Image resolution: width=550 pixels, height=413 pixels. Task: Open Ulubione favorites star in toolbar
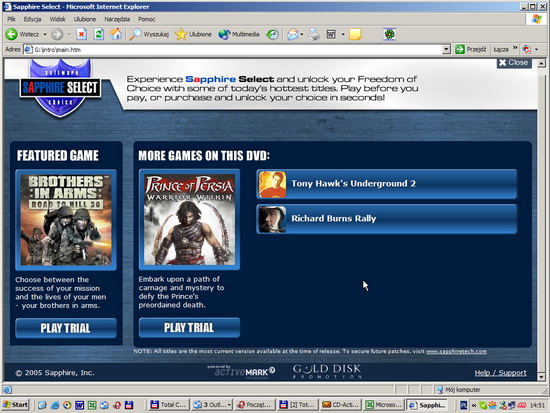pyautogui.click(x=193, y=34)
